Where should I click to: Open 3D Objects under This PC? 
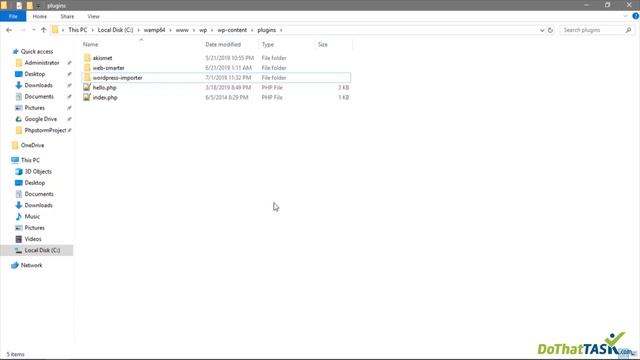[38, 171]
